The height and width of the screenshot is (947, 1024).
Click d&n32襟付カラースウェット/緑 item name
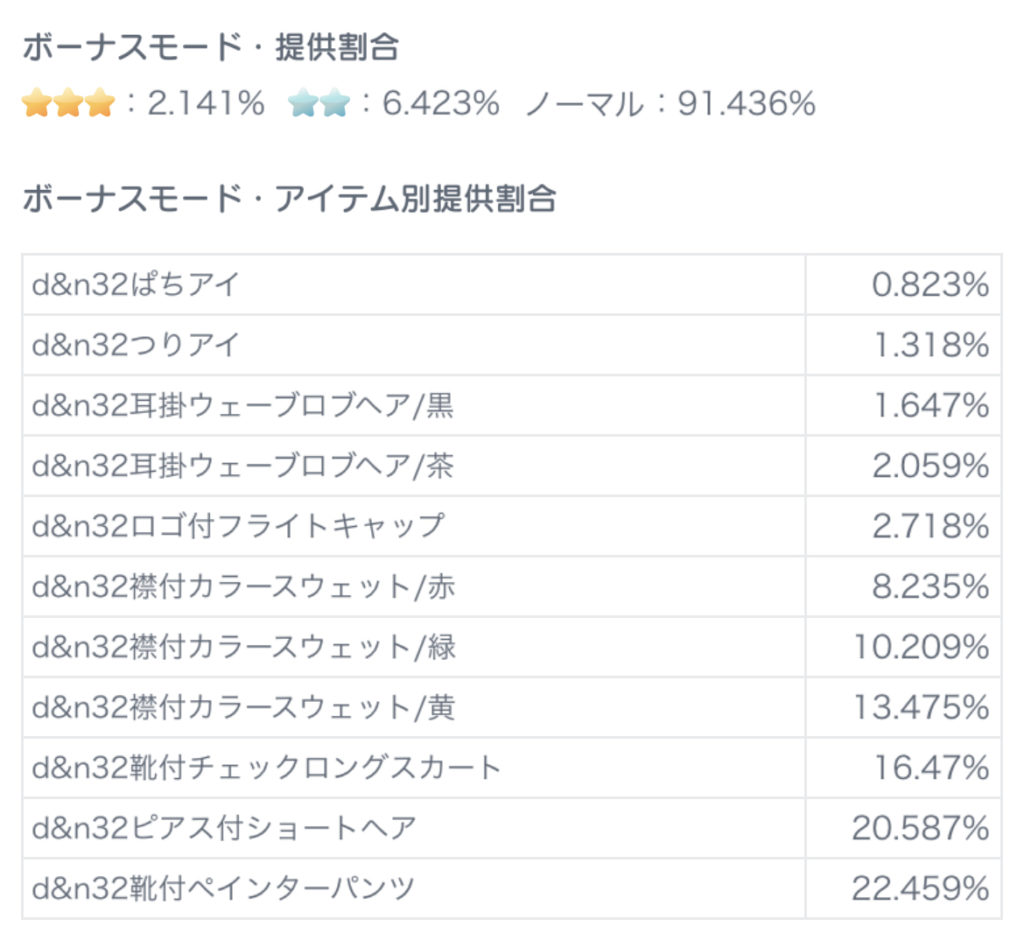tap(243, 647)
